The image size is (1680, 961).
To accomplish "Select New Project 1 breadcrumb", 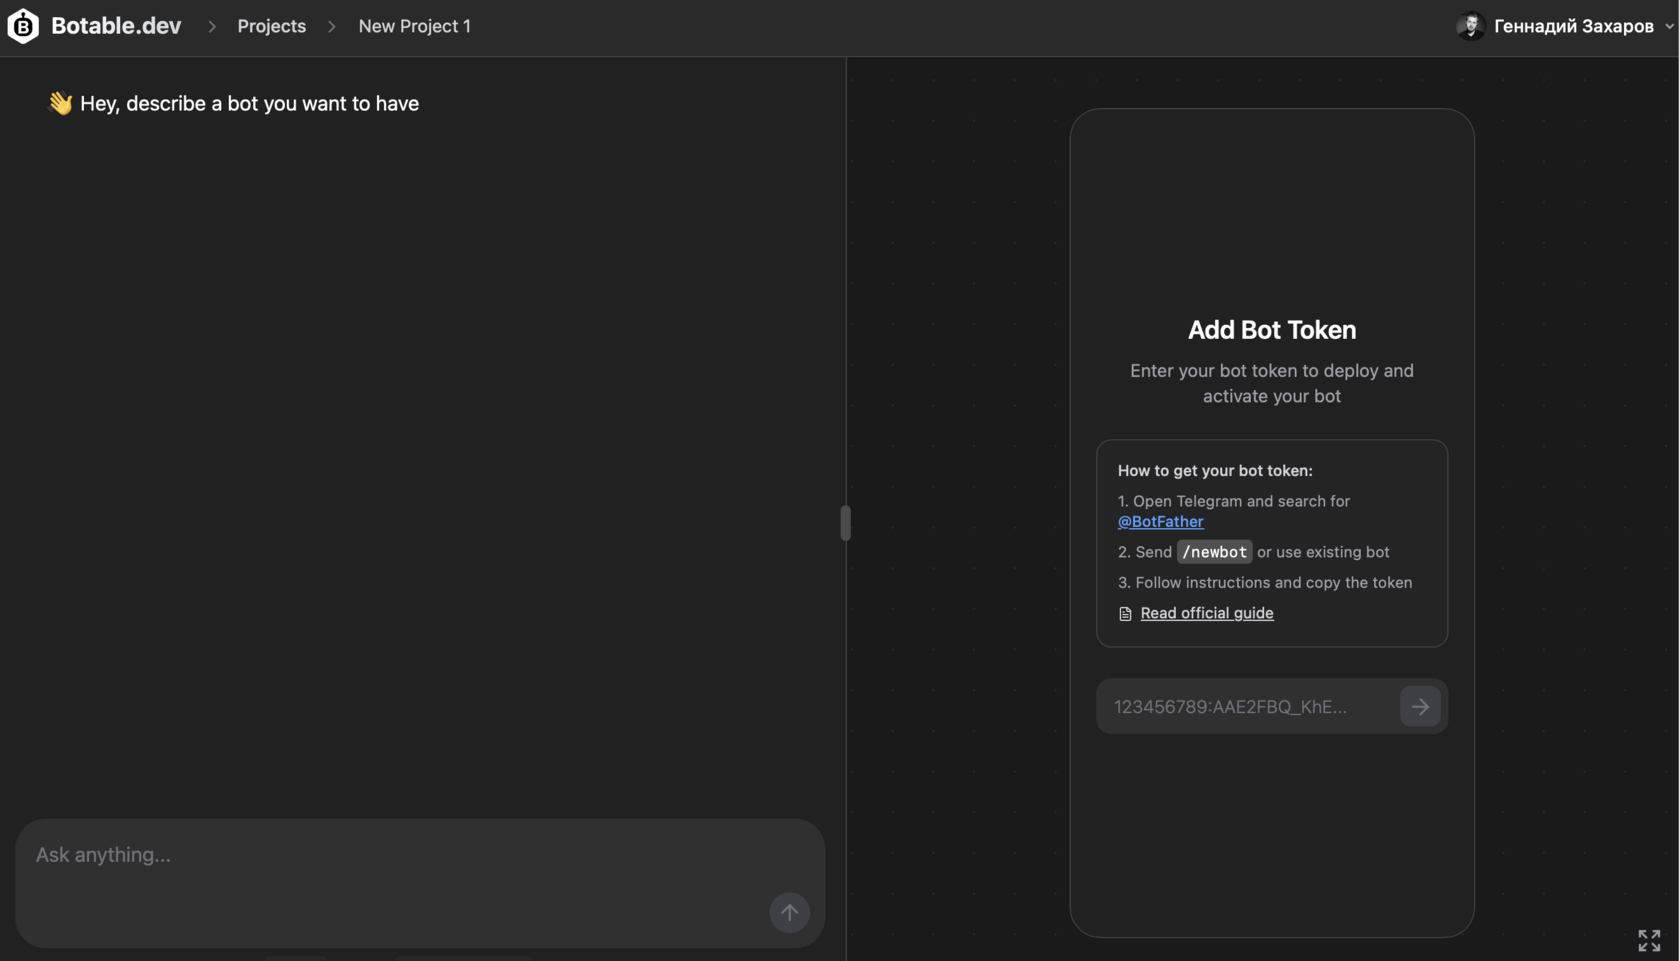I will tap(414, 26).
